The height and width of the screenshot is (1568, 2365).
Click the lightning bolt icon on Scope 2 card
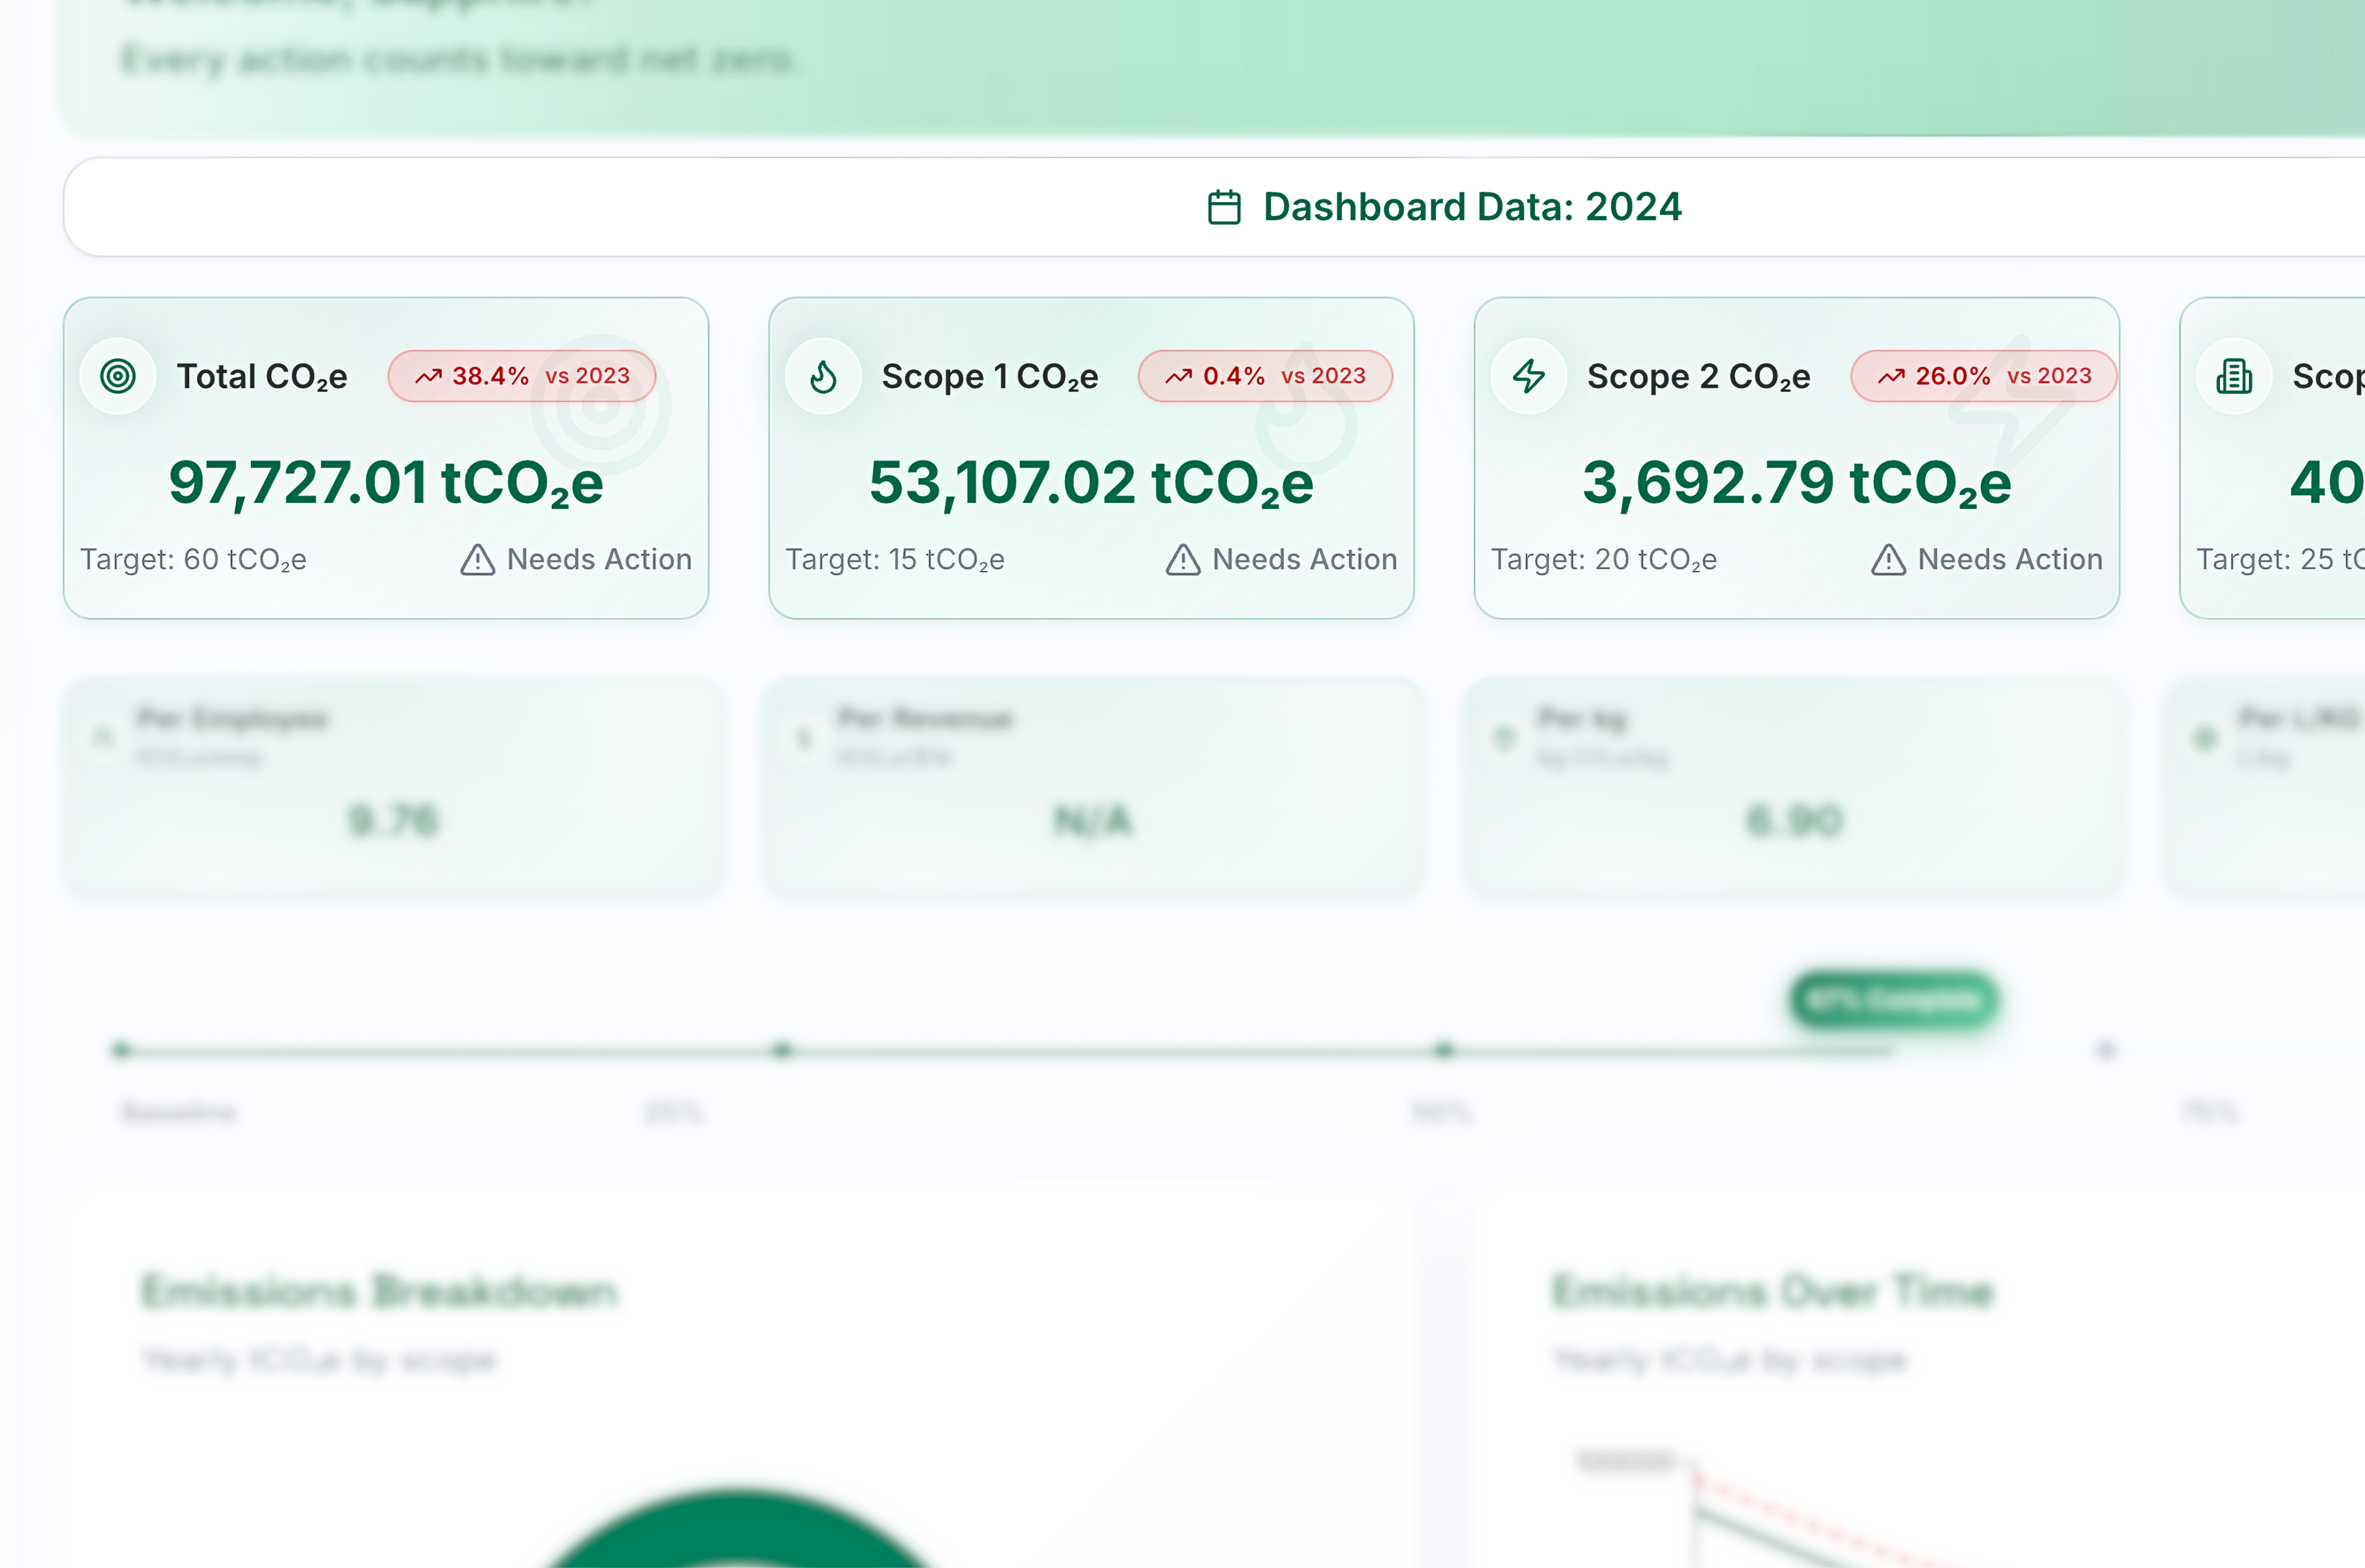click(1529, 376)
